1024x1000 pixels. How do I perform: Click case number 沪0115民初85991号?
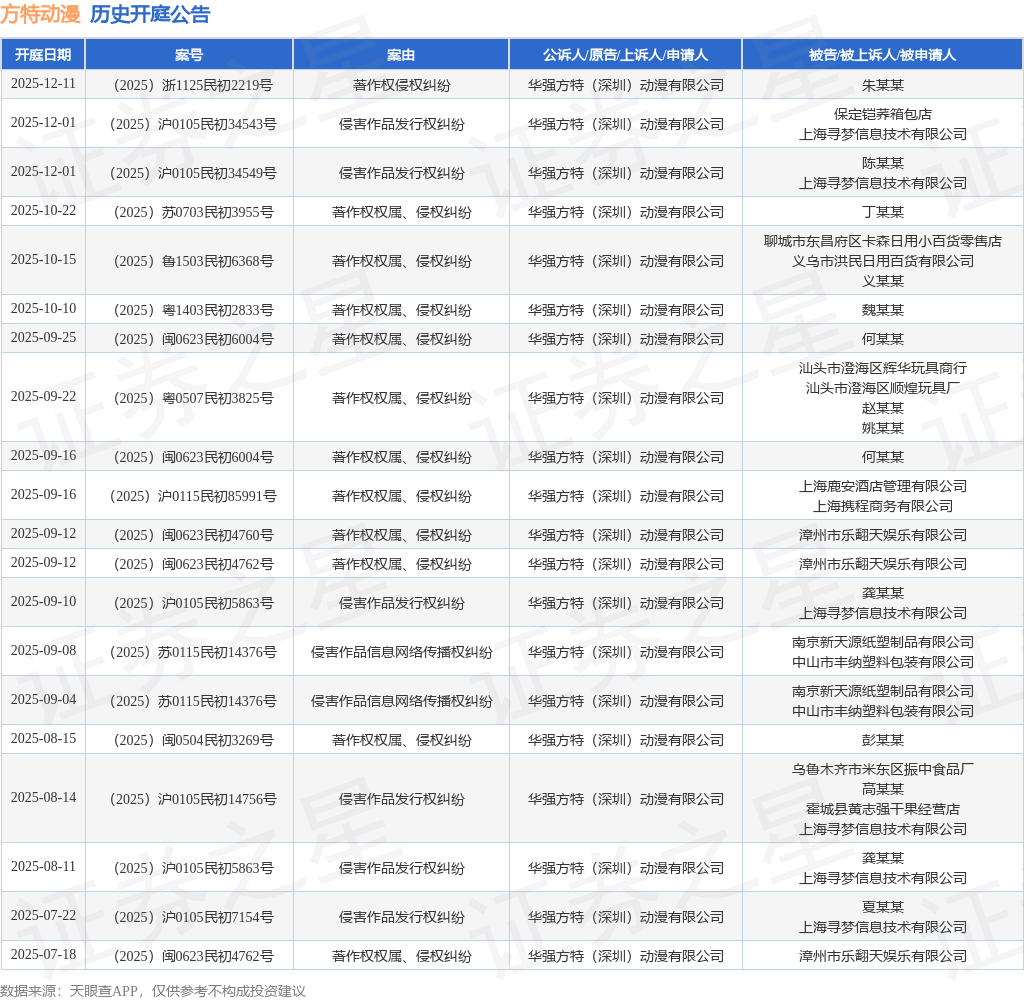(x=193, y=496)
